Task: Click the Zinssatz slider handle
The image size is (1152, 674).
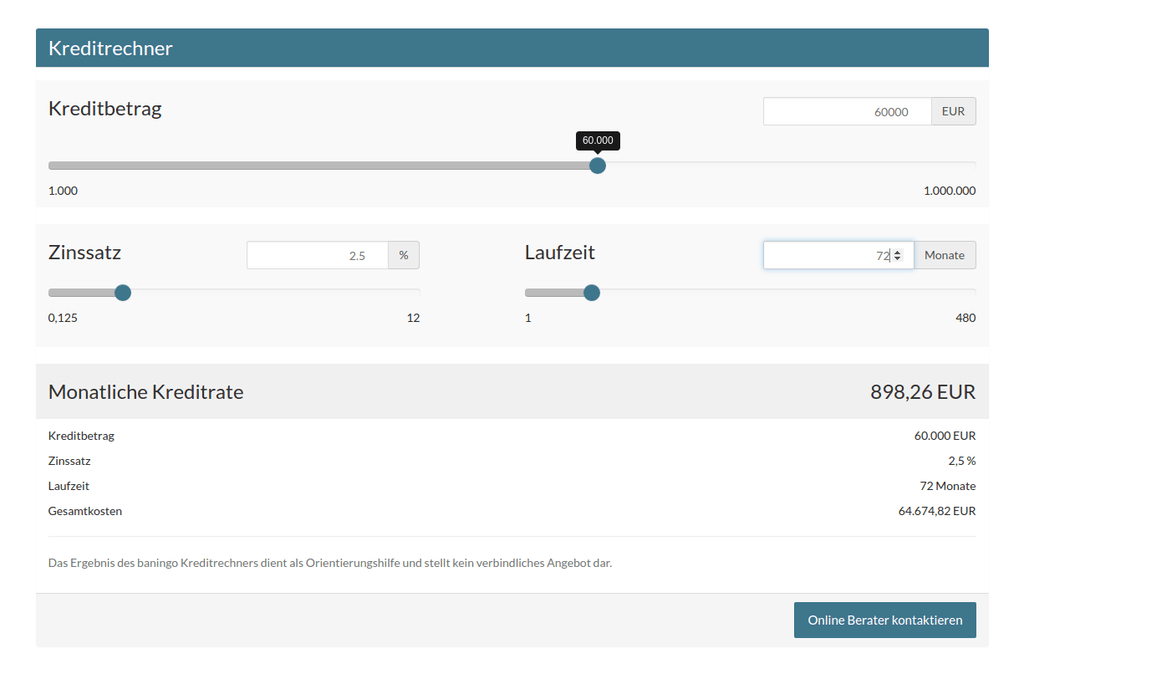Action: (123, 293)
